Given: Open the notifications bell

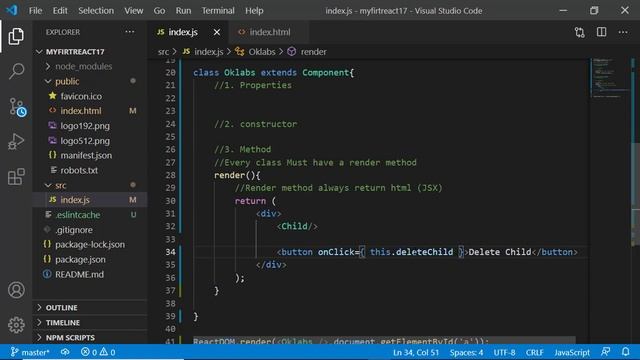Looking at the screenshot, I should coord(625,352).
